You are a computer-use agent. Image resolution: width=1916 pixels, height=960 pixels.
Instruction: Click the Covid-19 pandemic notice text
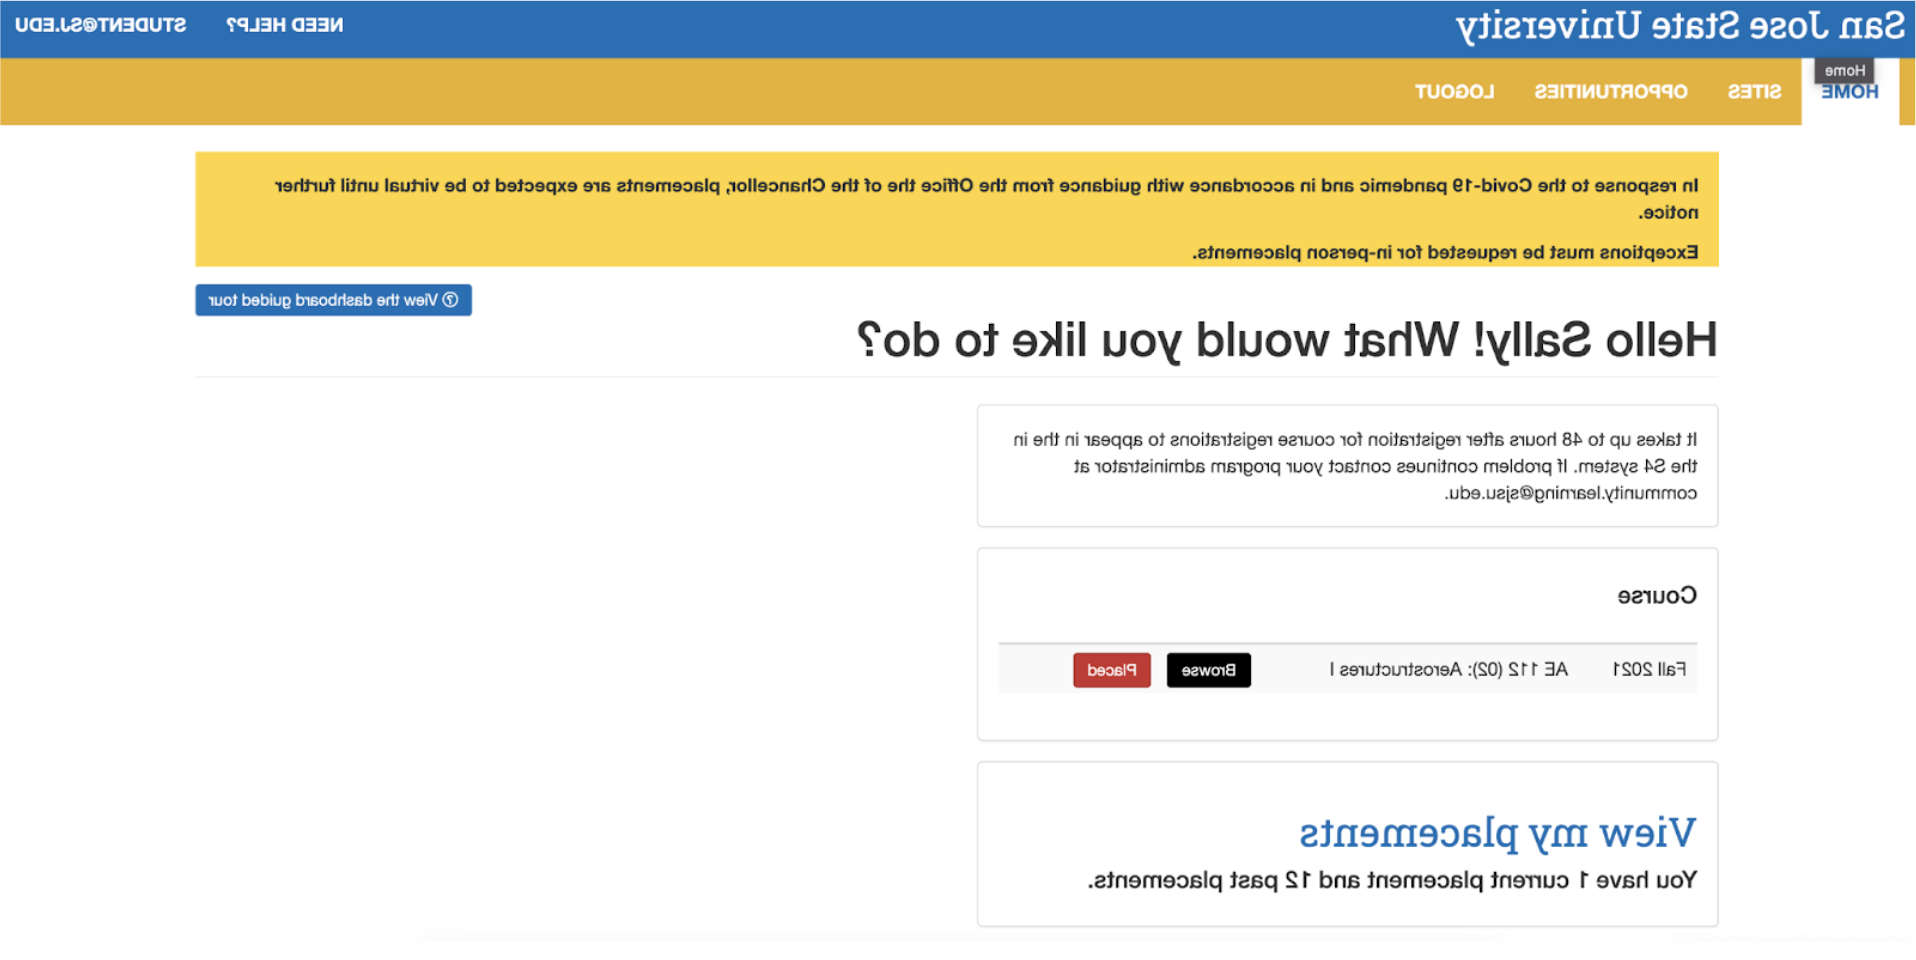tap(986, 198)
